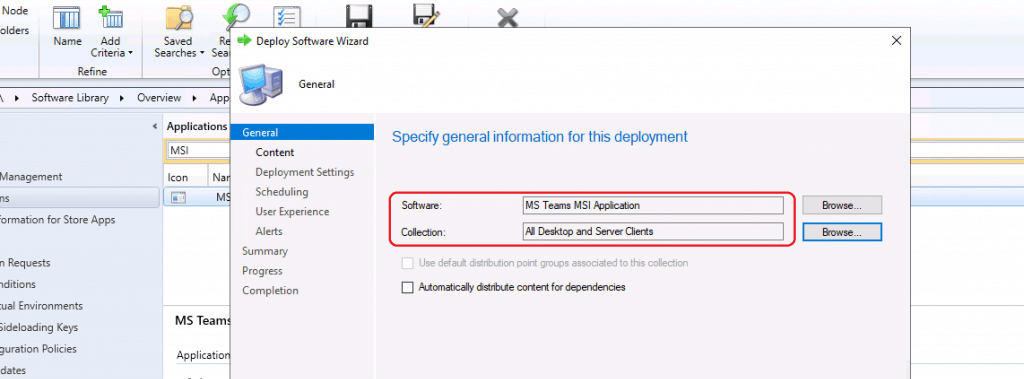This screenshot has width=1024, height=379.
Task: Collapse the navigation pane arrow
Action: [x=155, y=126]
